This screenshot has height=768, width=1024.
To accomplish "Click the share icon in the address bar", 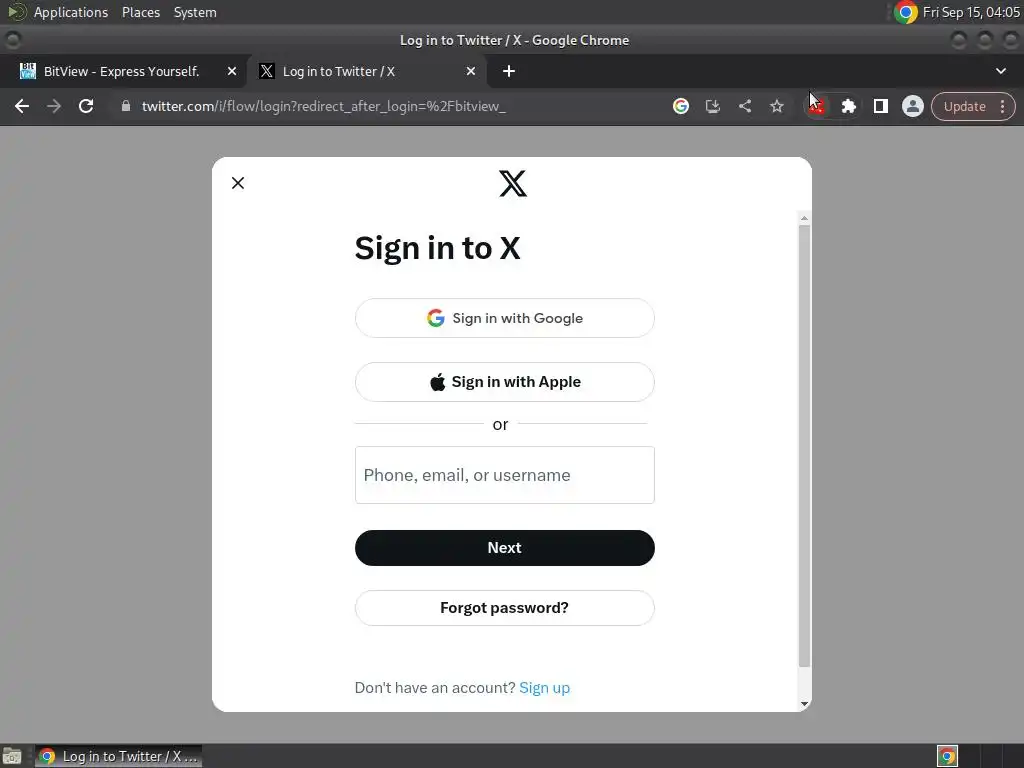I will pos(744,106).
